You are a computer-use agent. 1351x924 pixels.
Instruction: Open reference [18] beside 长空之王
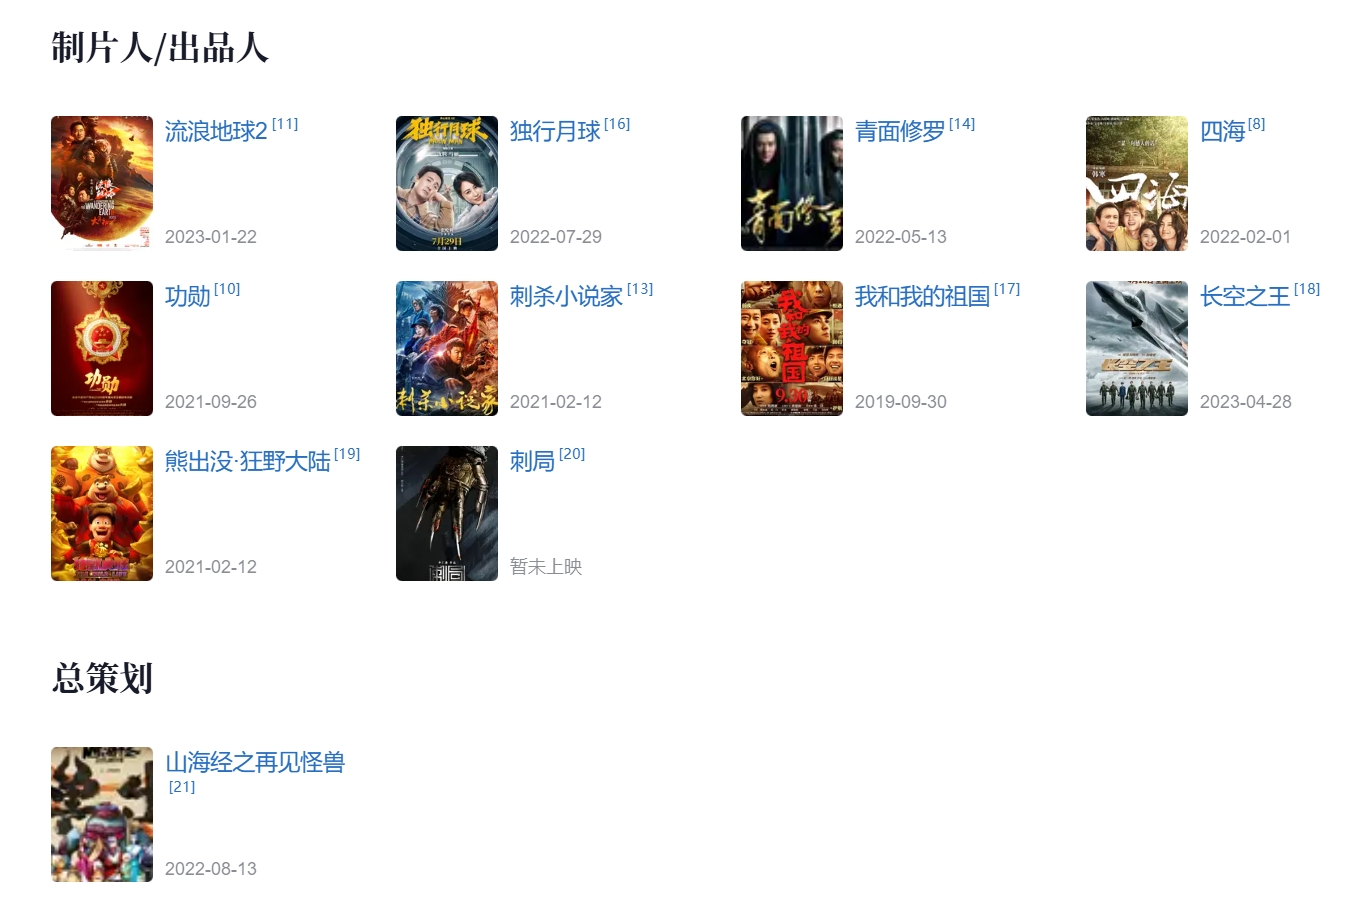tap(1307, 289)
